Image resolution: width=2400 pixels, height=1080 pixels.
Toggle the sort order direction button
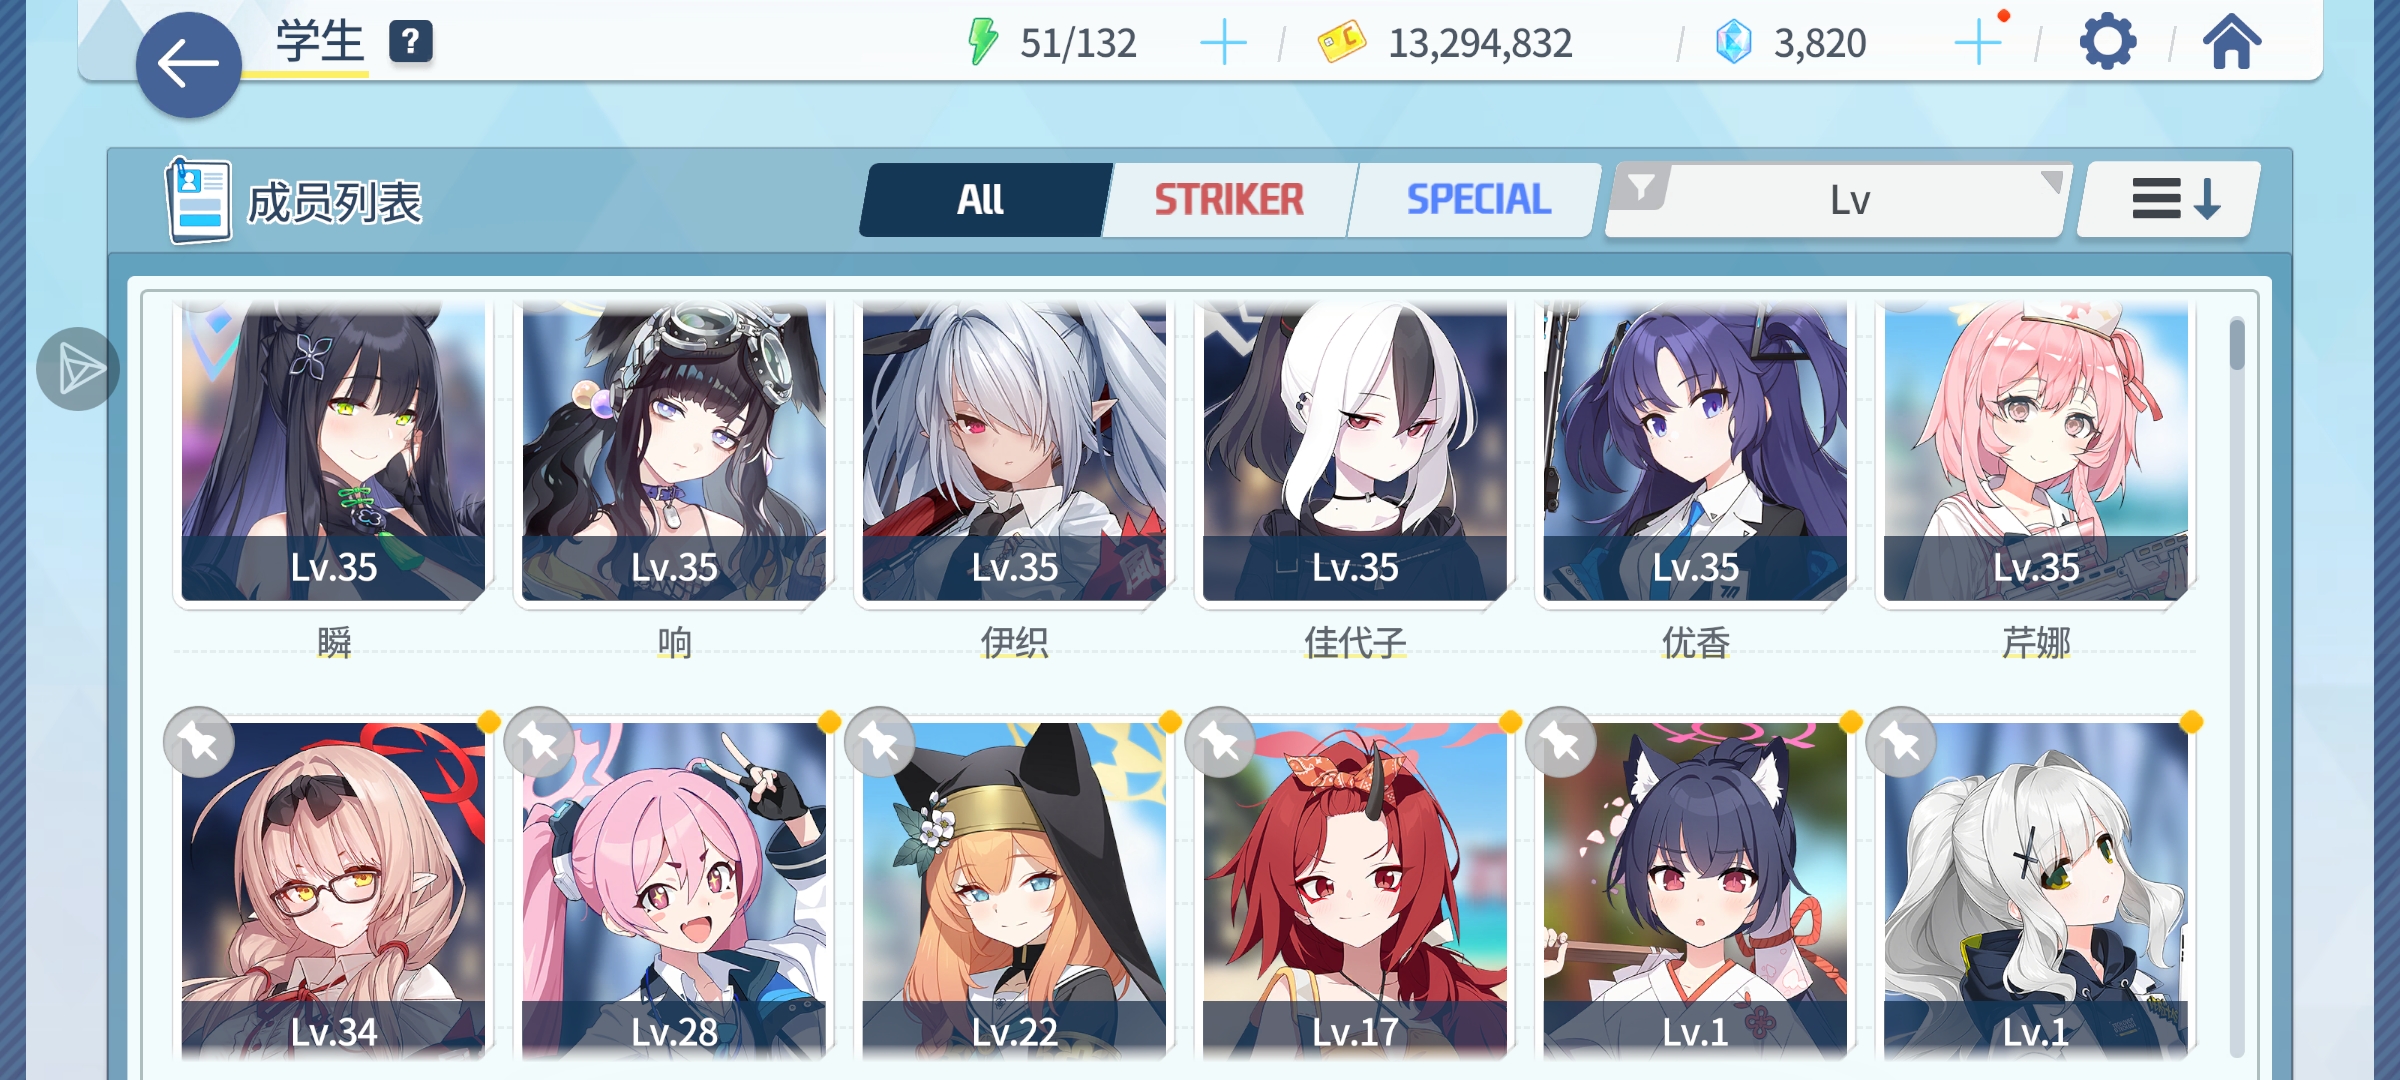2169,199
